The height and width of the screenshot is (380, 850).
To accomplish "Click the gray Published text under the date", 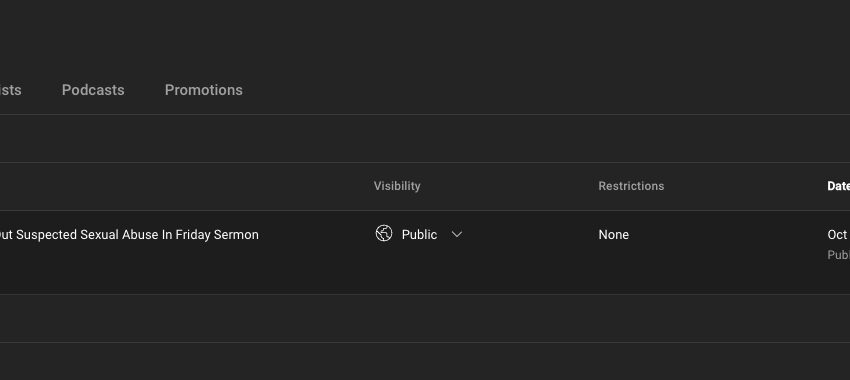I will 838,255.
